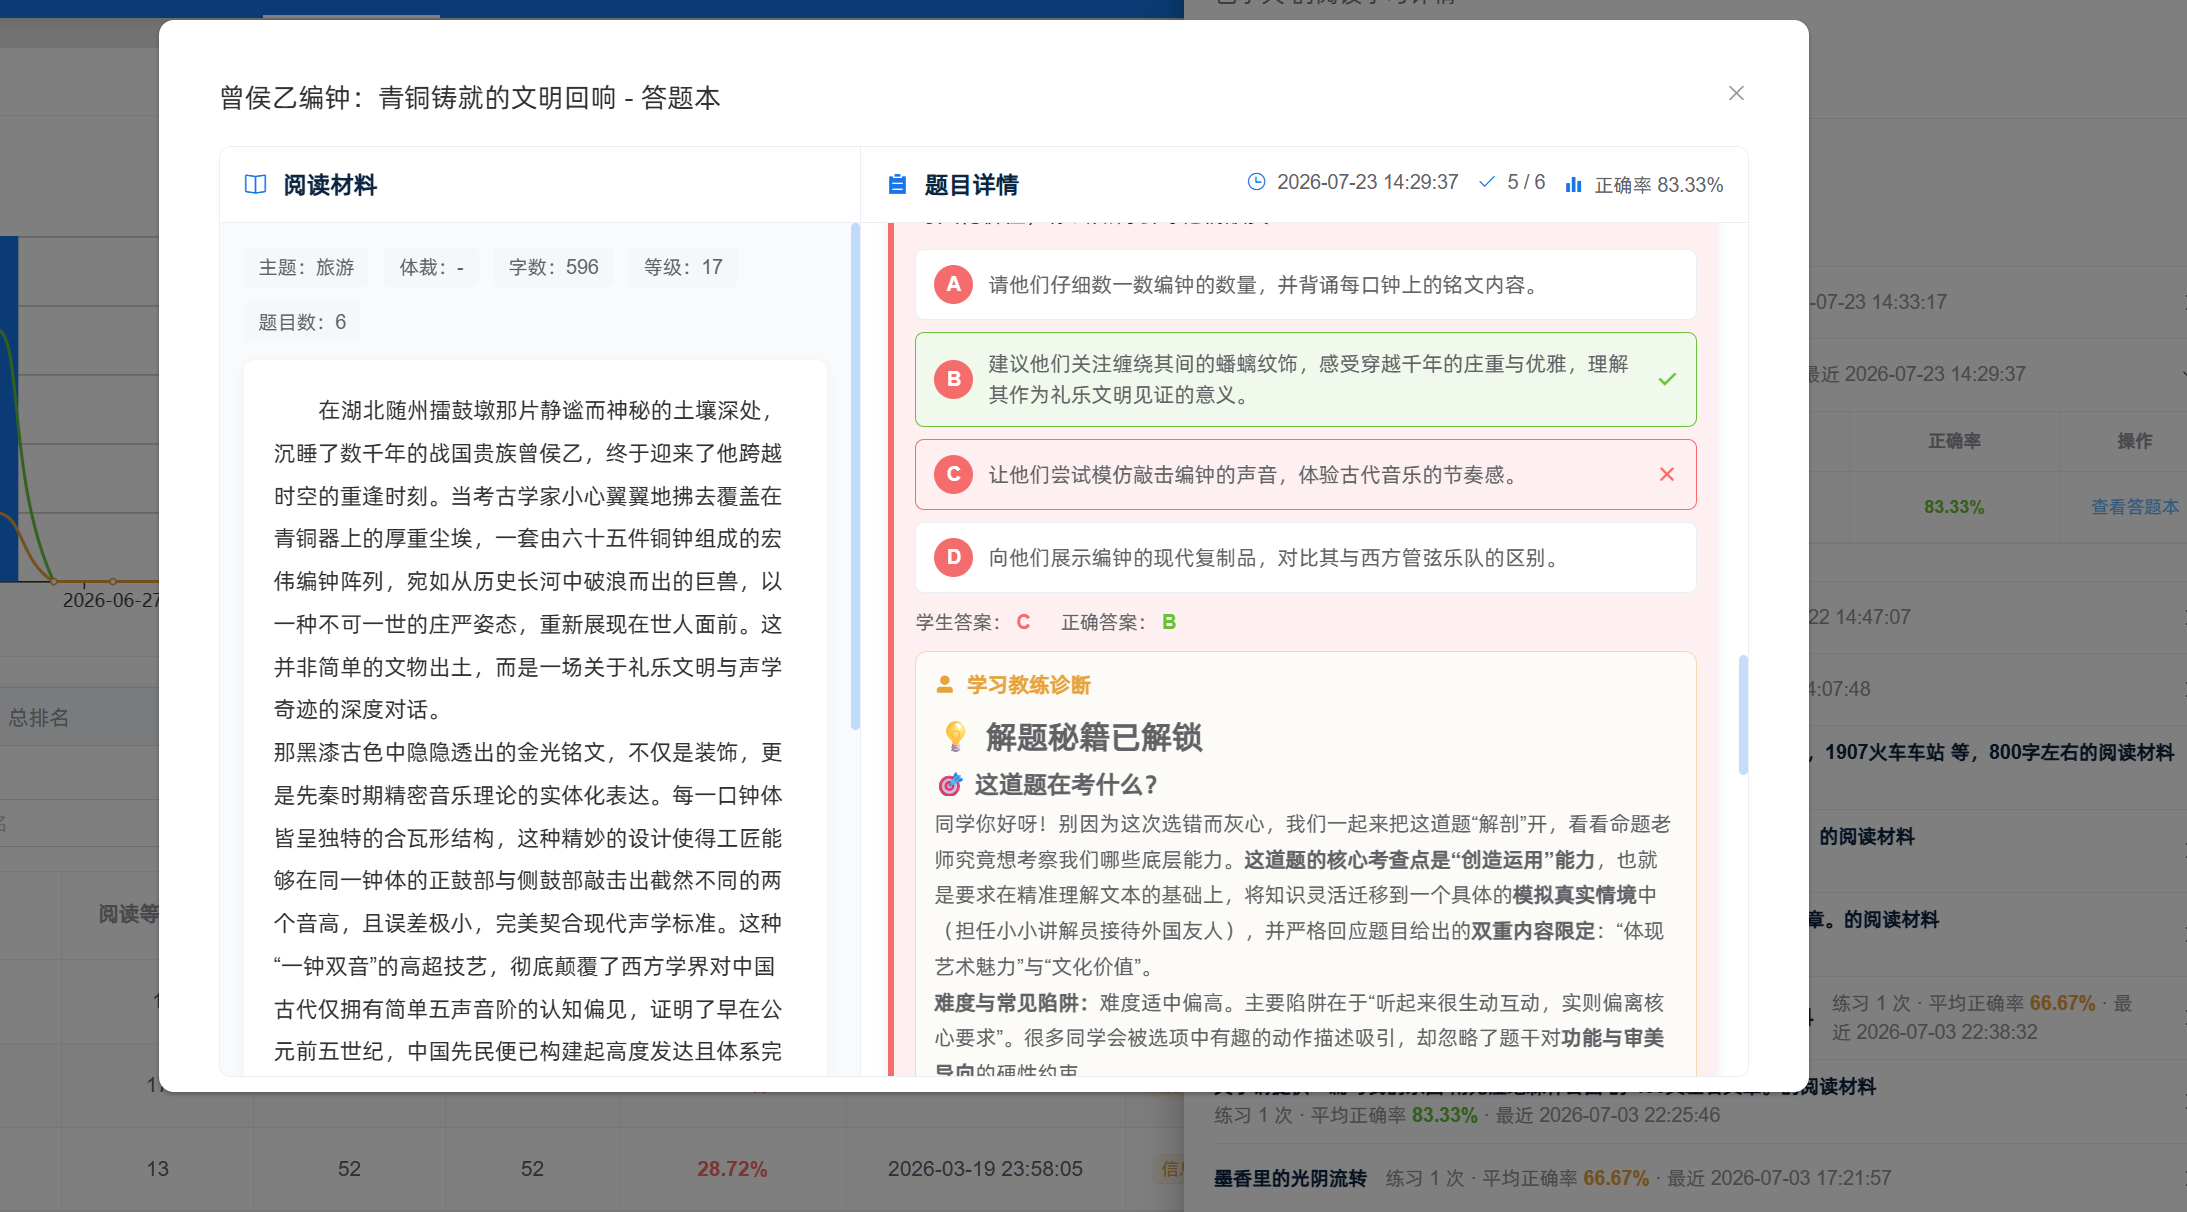Click 83.33% cell in background table
This screenshot has height=1212, width=2187.
click(1954, 507)
